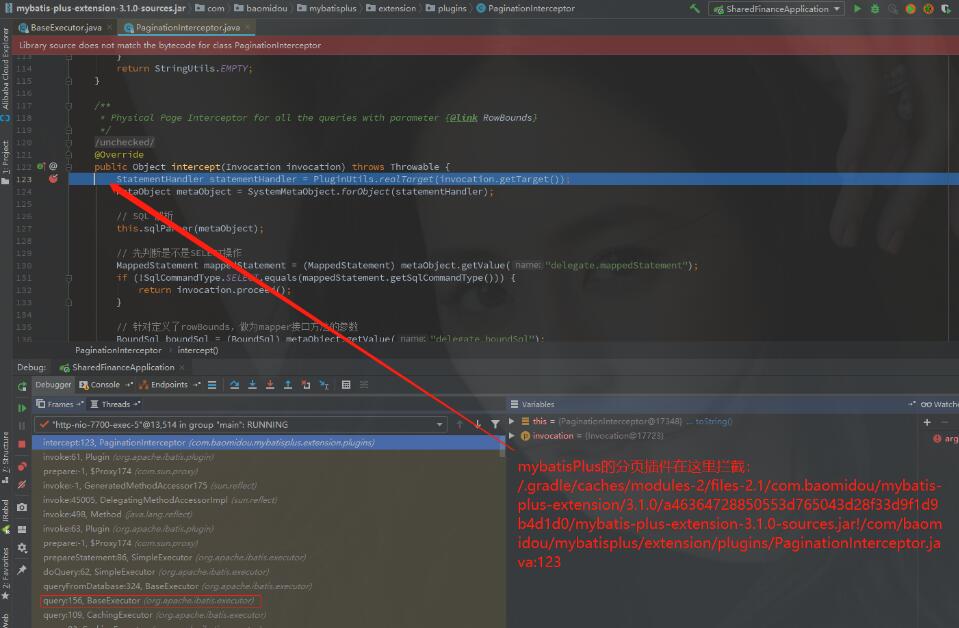
Task: Click the Resume Program icon in debug sidebar
Action: pyautogui.click(x=22, y=407)
